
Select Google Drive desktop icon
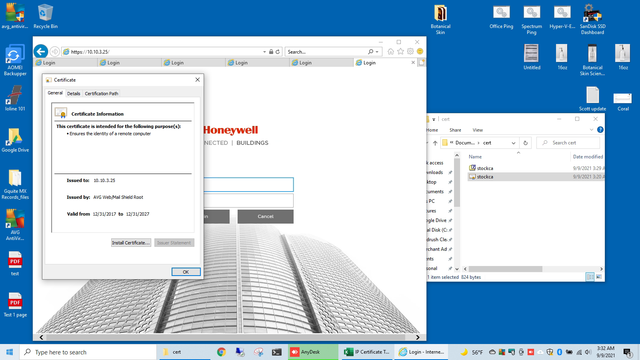pos(15,140)
